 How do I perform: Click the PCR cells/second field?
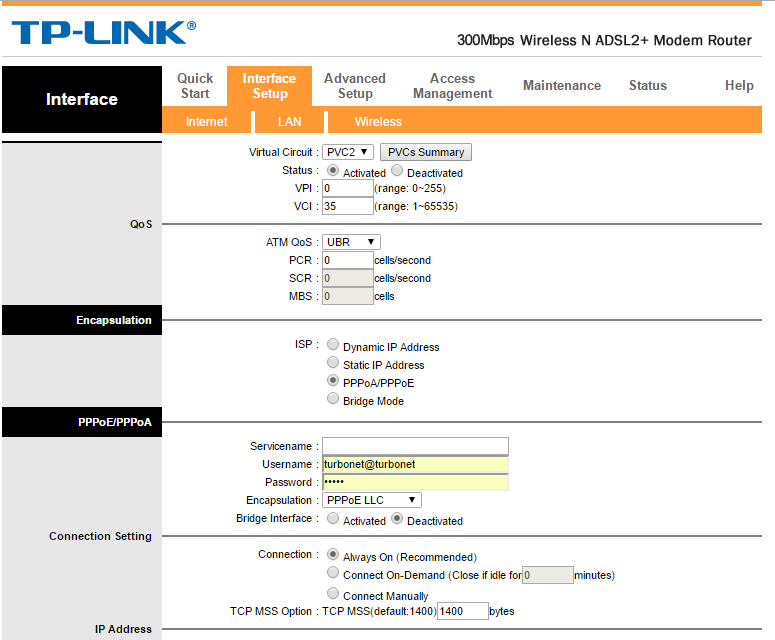pos(347,260)
